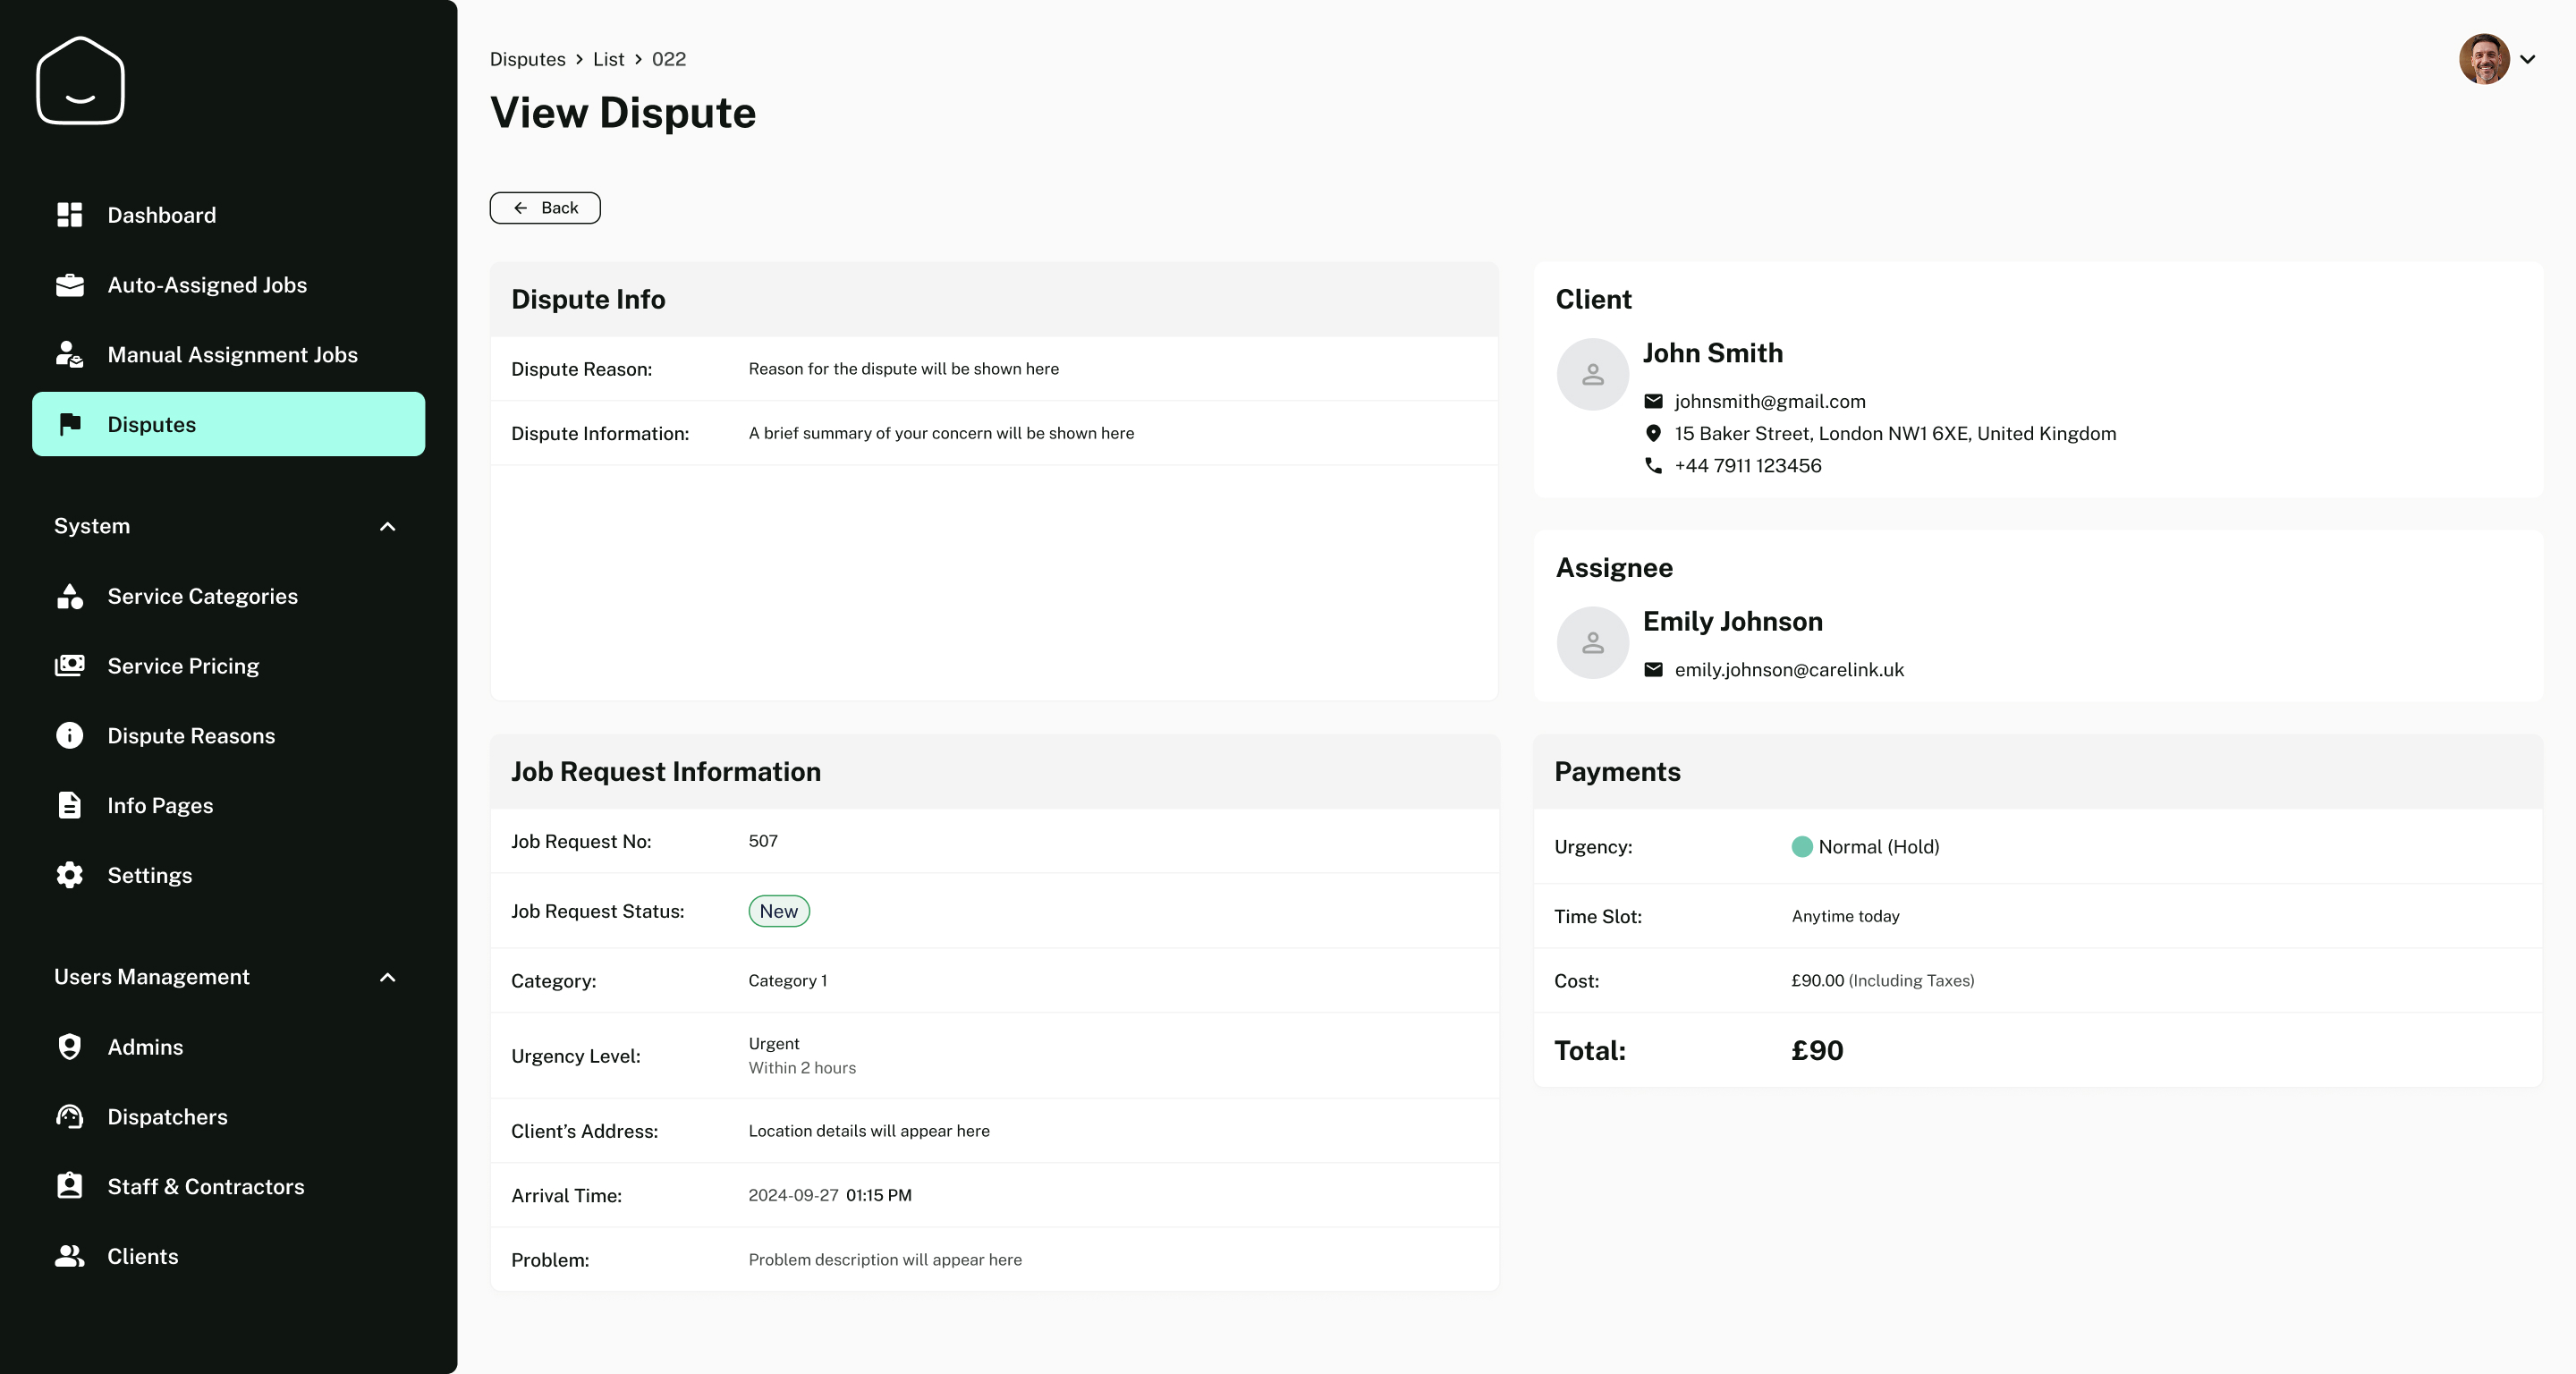Click the Admins shield icon
The height and width of the screenshot is (1374, 2576).
69,1047
